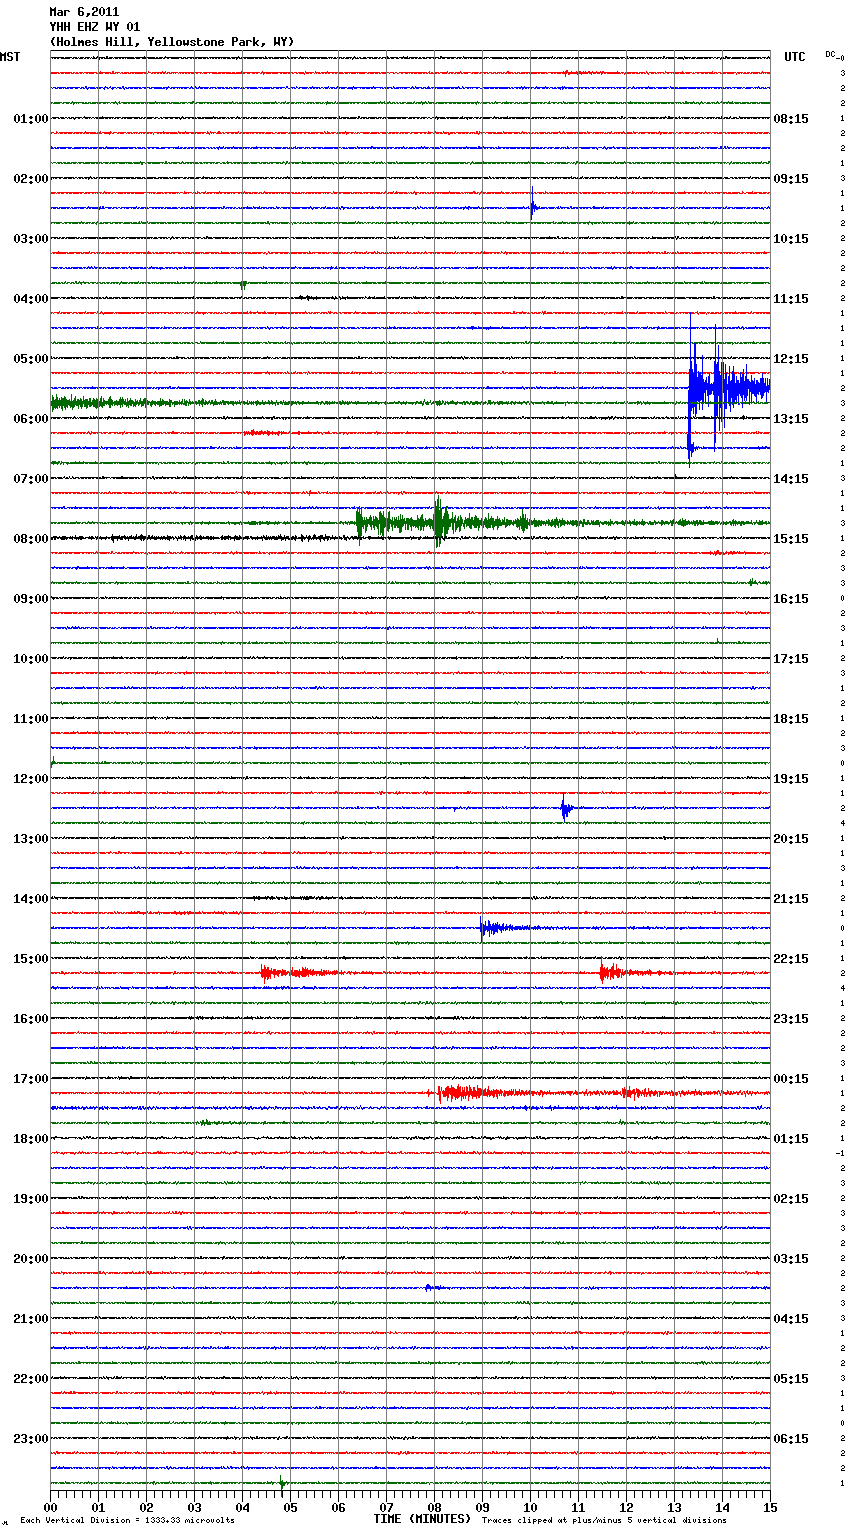850x1534 pixels.
Task: Select MST time label 10:00
Action: pos(31,659)
